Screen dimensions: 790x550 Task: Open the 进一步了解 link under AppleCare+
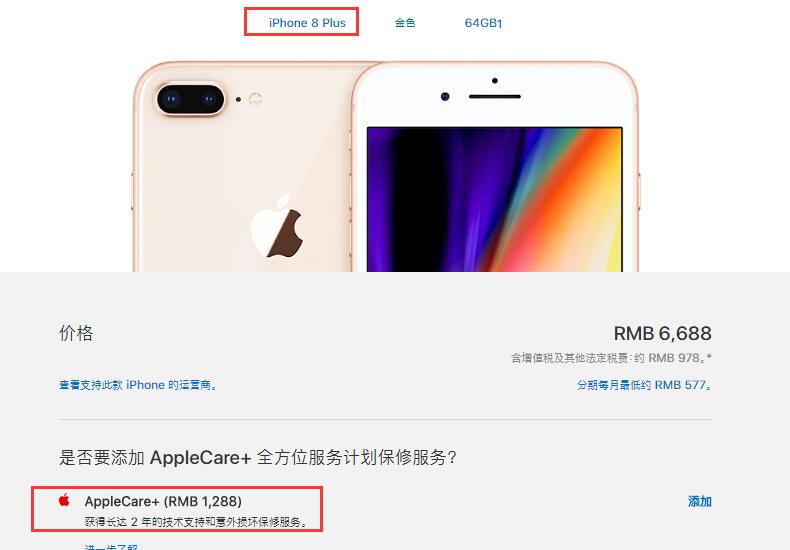click(x=111, y=546)
